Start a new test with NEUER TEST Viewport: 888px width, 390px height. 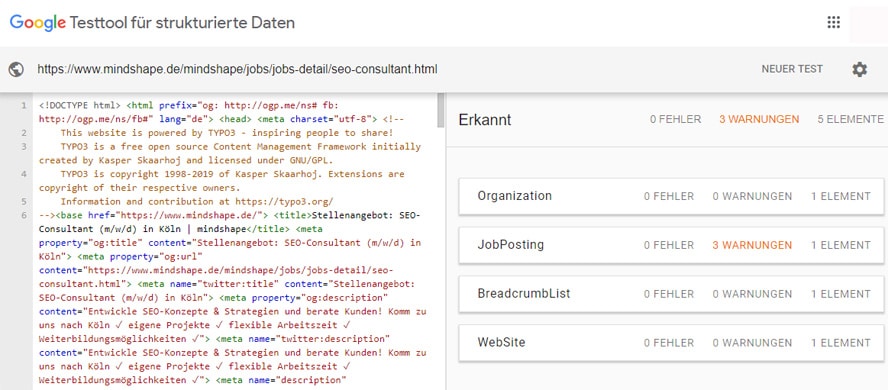tap(792, 69)
